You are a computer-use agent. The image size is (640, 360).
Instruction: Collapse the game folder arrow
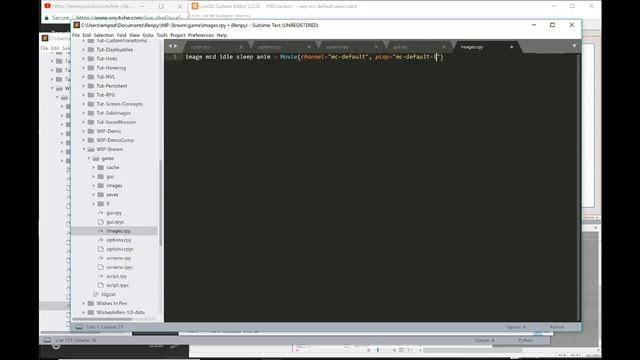pyautogui.click(x=89, y=158)
